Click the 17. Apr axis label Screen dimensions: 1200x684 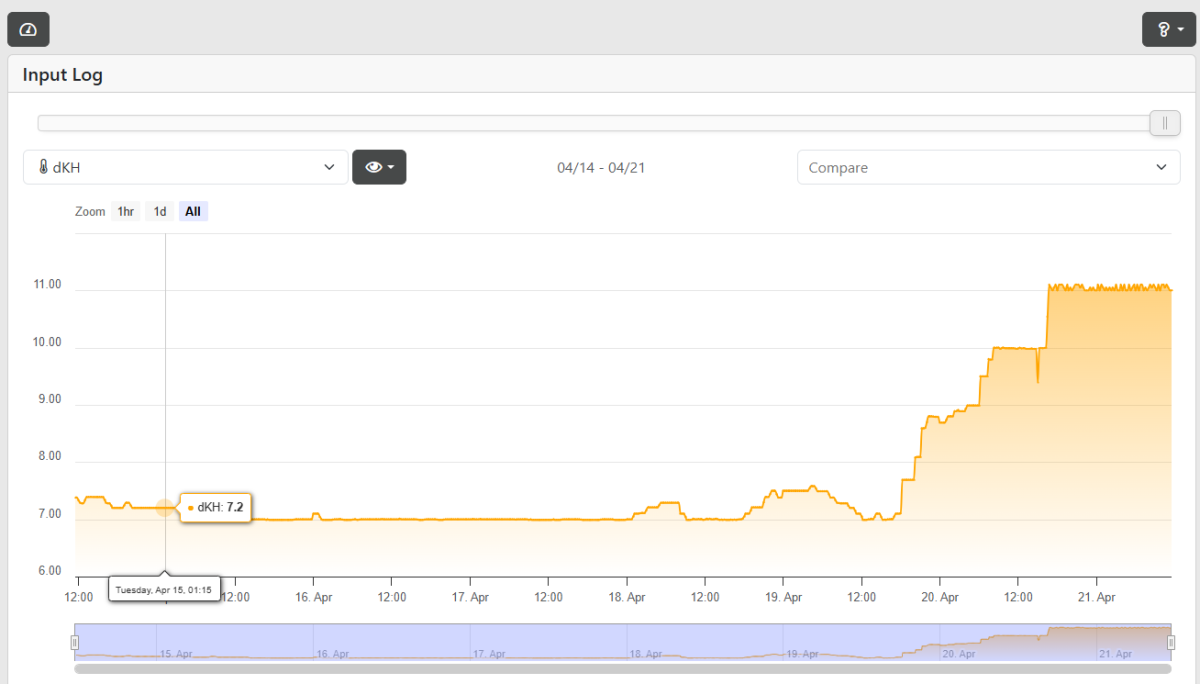point(470,597)
